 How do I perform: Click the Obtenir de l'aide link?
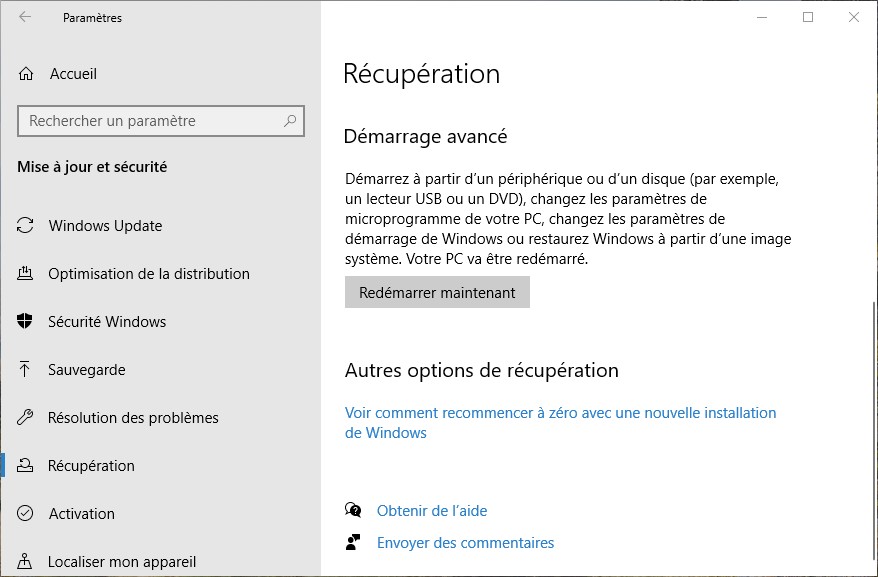[432, 511]
